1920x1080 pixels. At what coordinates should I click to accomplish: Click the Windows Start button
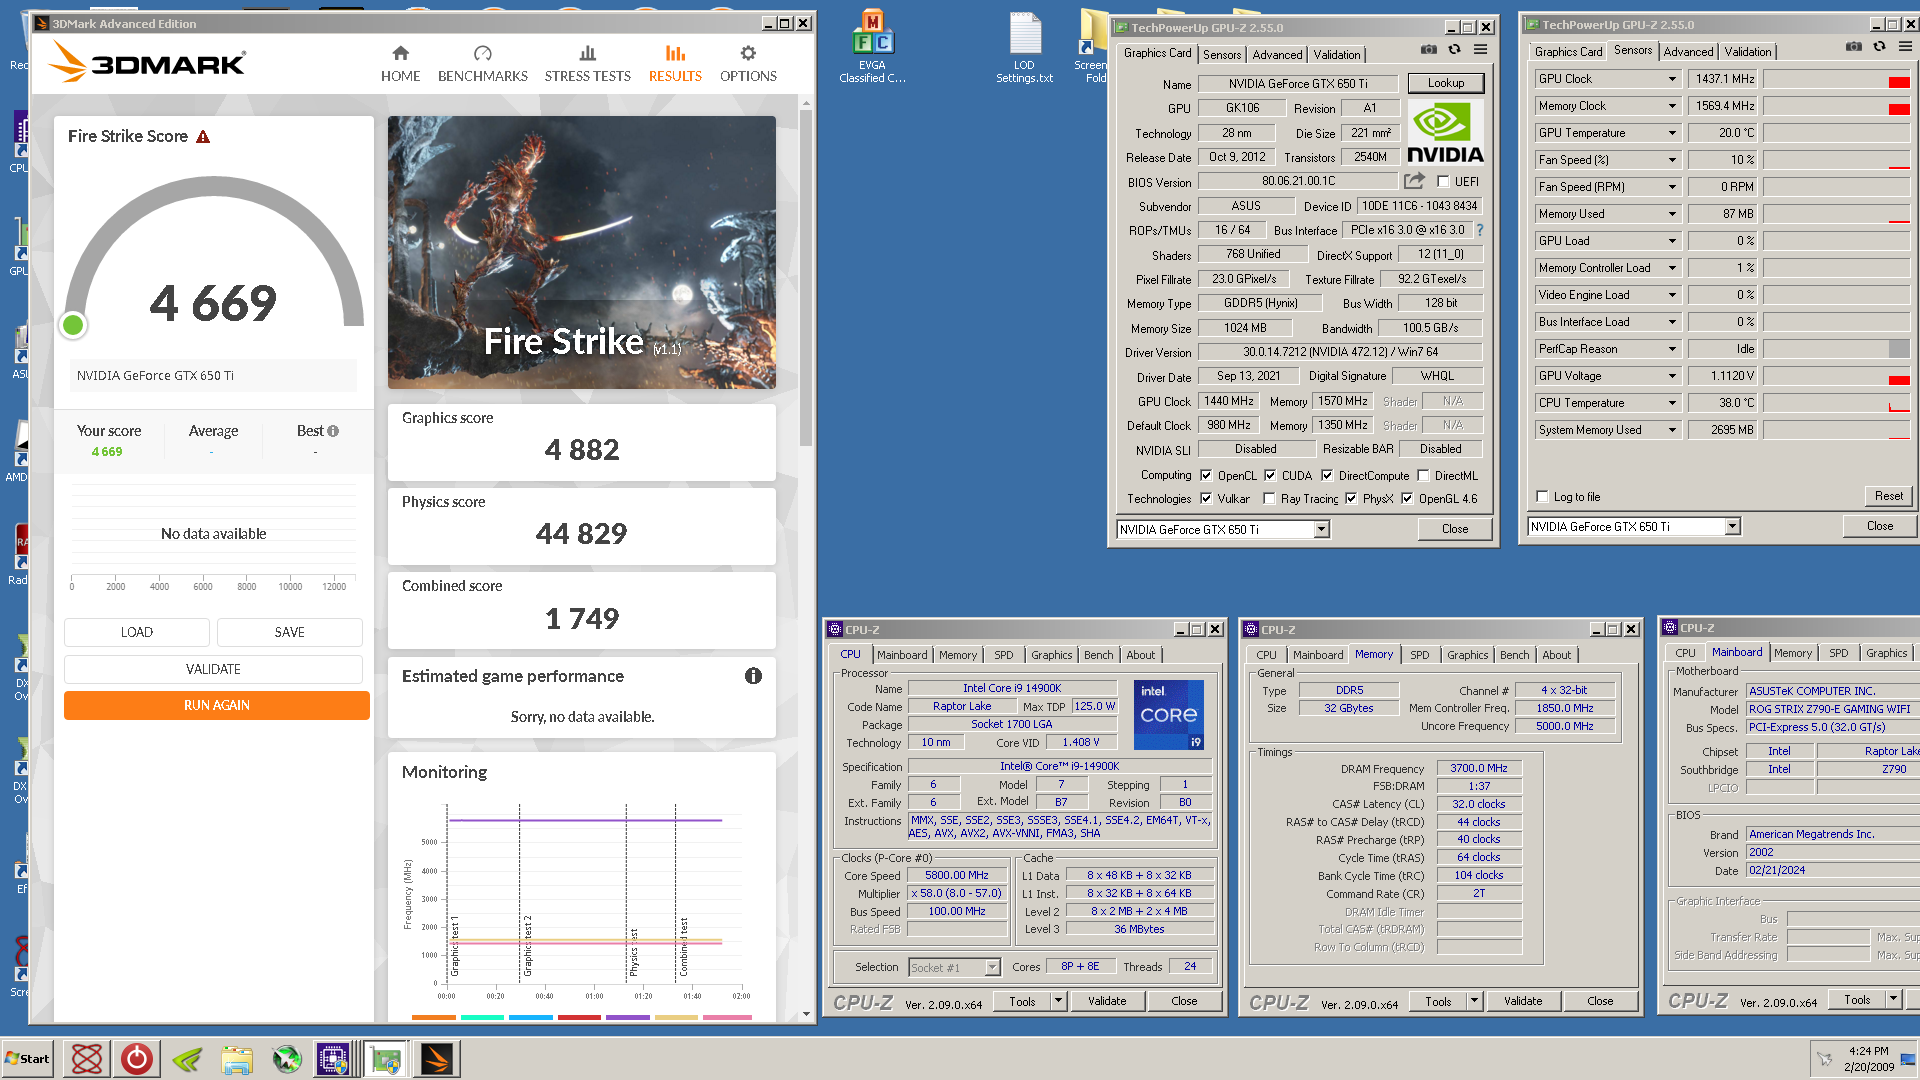point(28,1059)
